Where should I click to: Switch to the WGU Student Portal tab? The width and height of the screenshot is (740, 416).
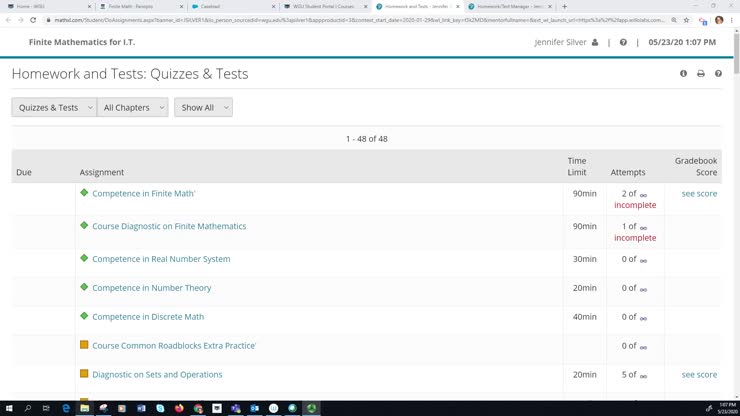pos(320,6)
